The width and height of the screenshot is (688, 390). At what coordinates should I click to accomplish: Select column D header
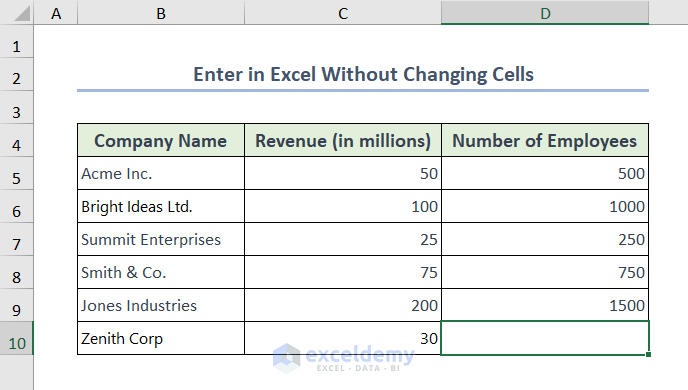[x=545, y=12]
